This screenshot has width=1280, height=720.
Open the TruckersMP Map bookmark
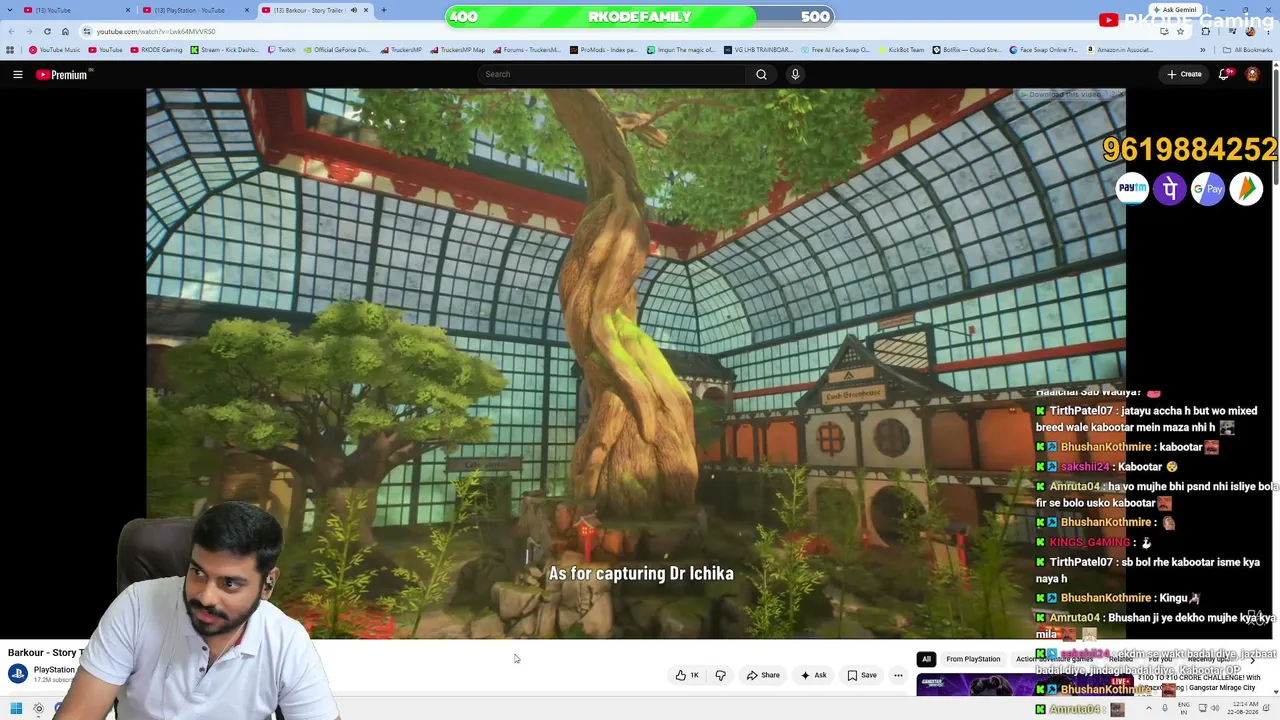pos(456,50)
